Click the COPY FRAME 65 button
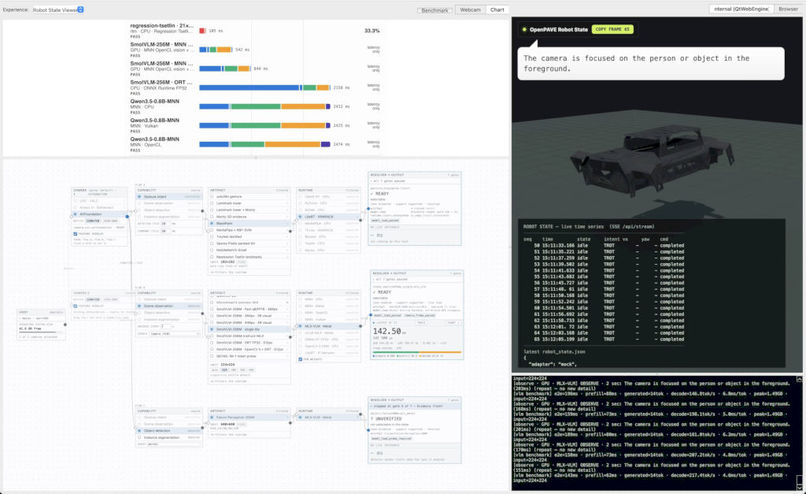 (x=612, y=29)
